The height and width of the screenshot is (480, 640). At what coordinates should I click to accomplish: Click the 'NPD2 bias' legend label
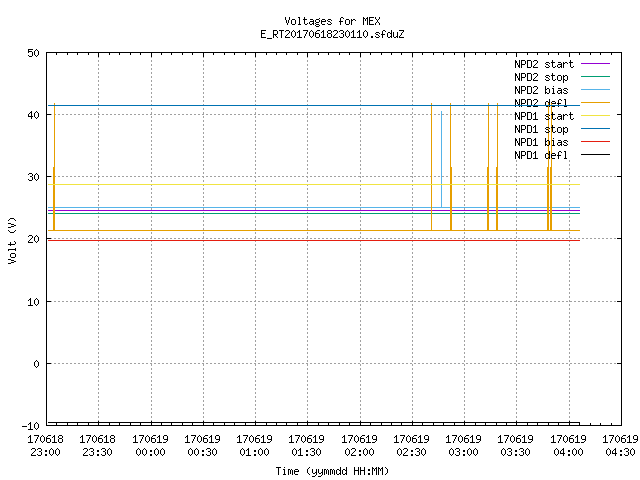point(541,90)
